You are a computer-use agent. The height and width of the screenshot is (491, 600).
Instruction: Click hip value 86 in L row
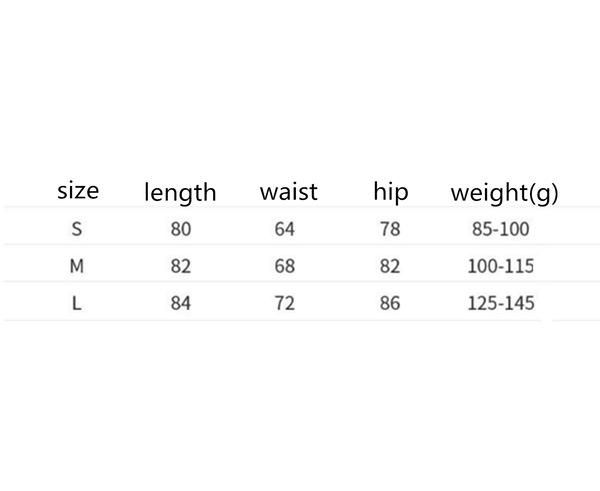point(390,303)
